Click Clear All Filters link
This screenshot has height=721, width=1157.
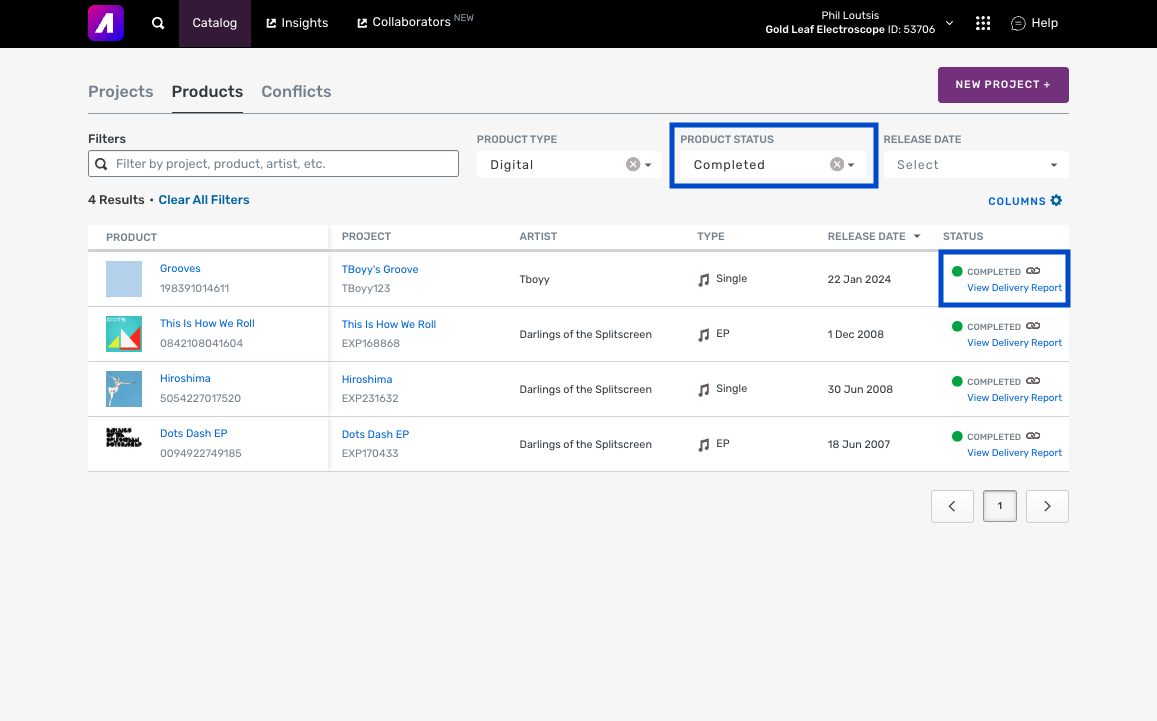click(x=204, y=200)
